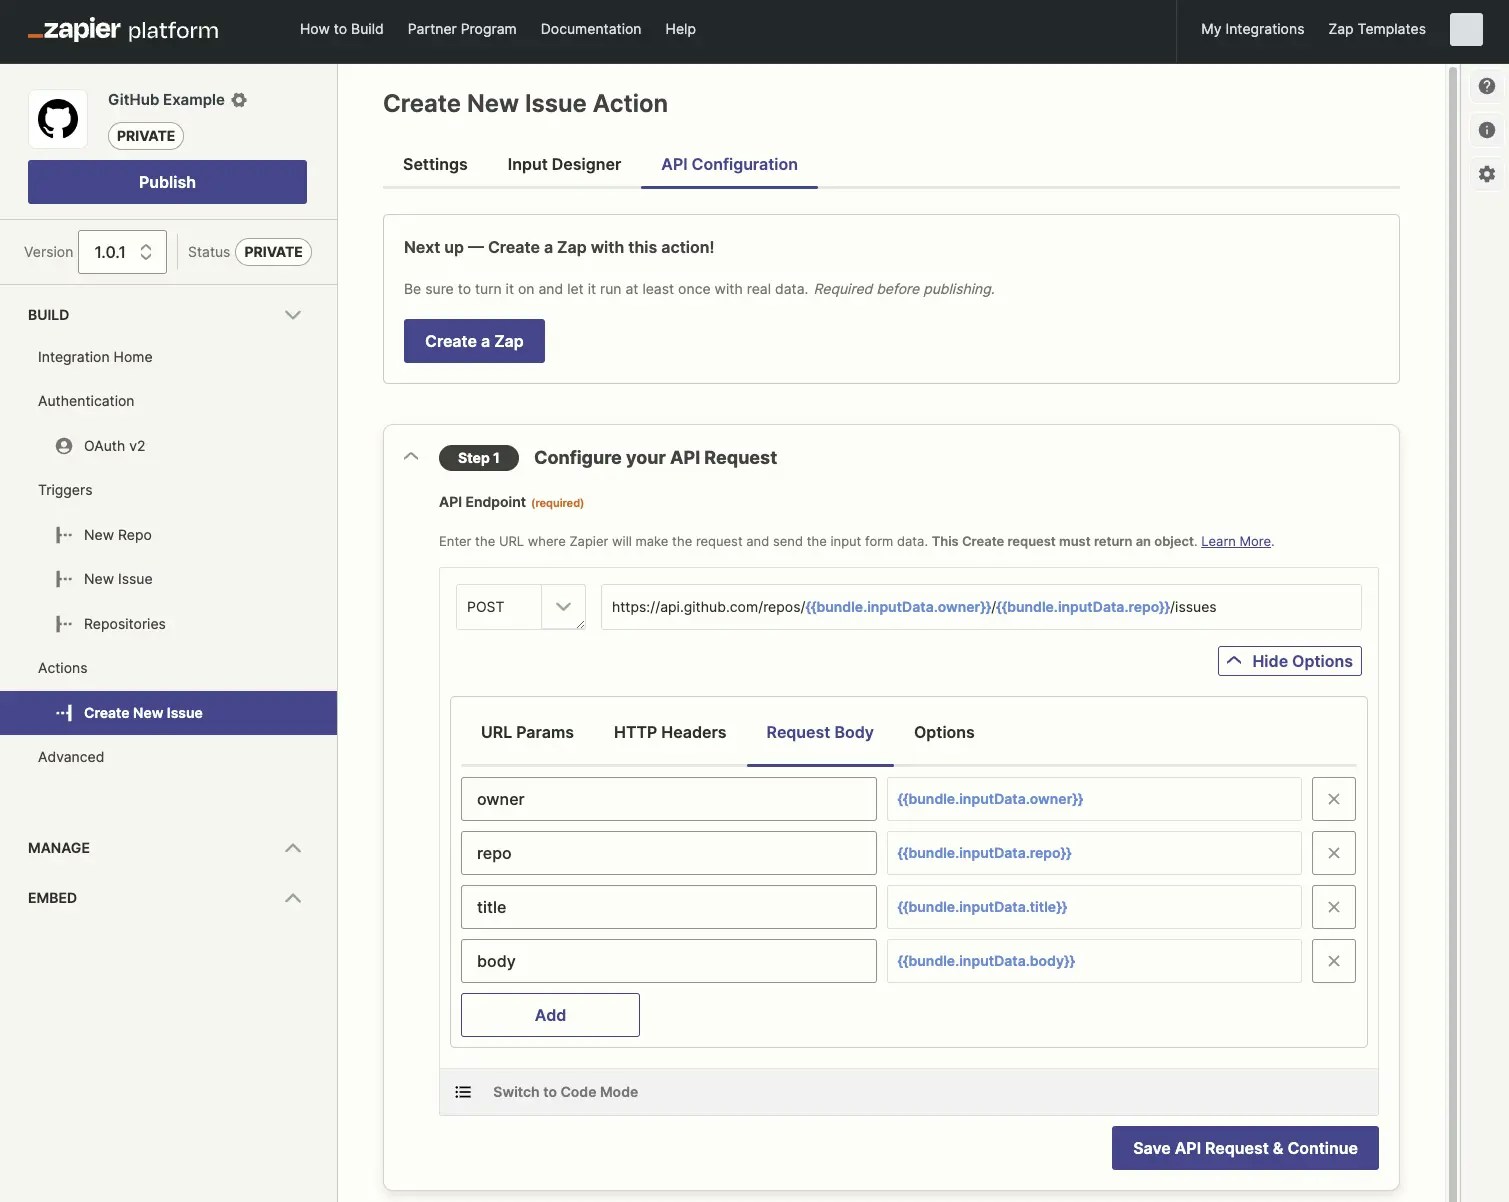
Task: Open How to Build menu item
Action: tap(342, 29)
